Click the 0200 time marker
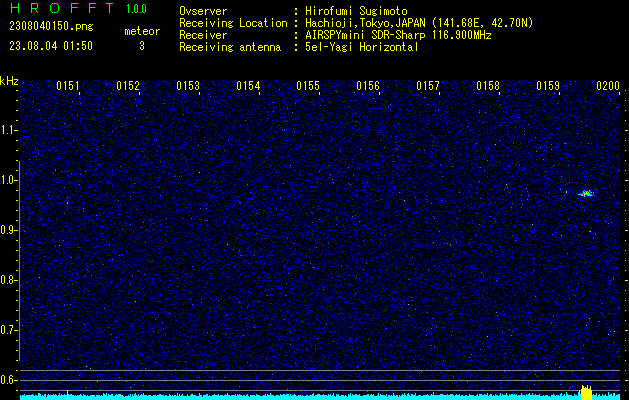Image resolution: width=629 pixels, height=400 pixels. [x=608, y=87]
